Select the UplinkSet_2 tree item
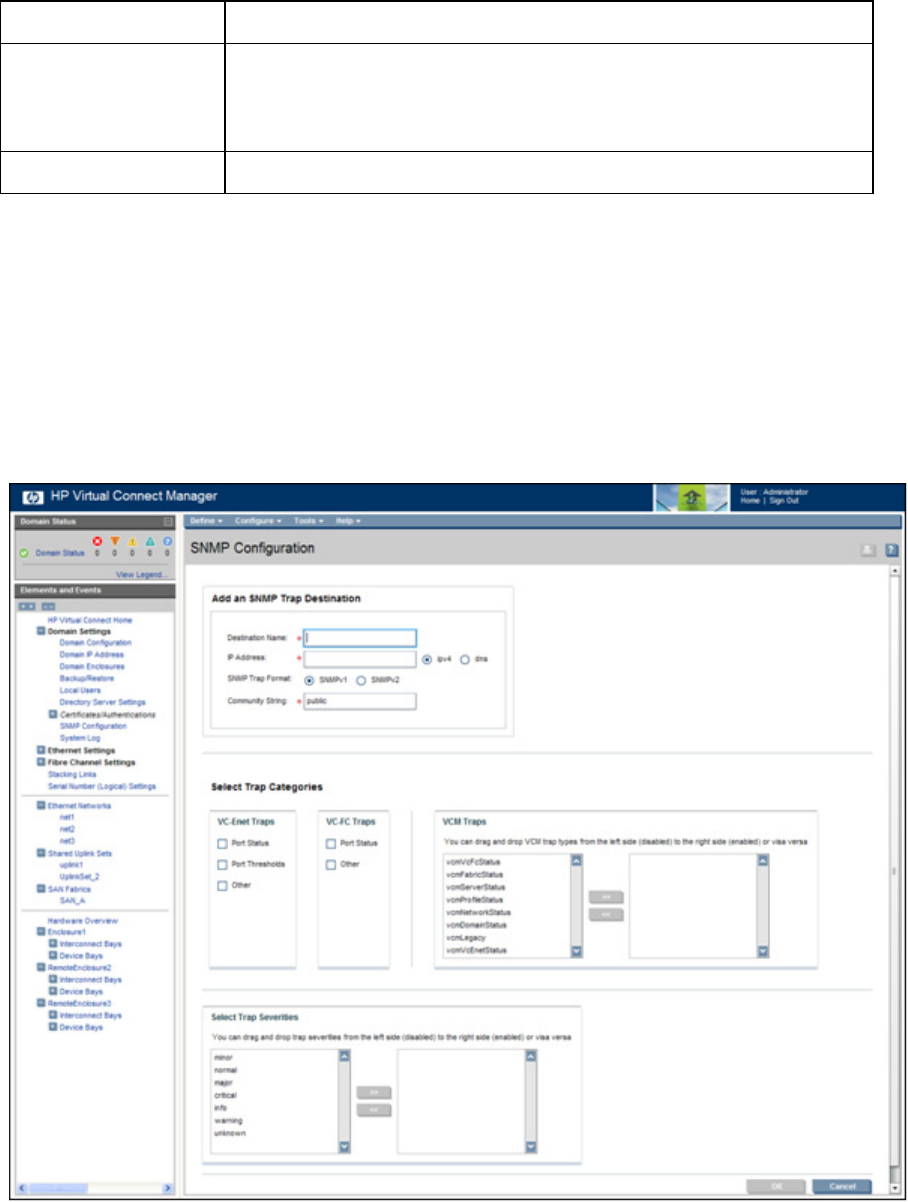The width and height of the screenshot is (908, 1202). [80, 877]
